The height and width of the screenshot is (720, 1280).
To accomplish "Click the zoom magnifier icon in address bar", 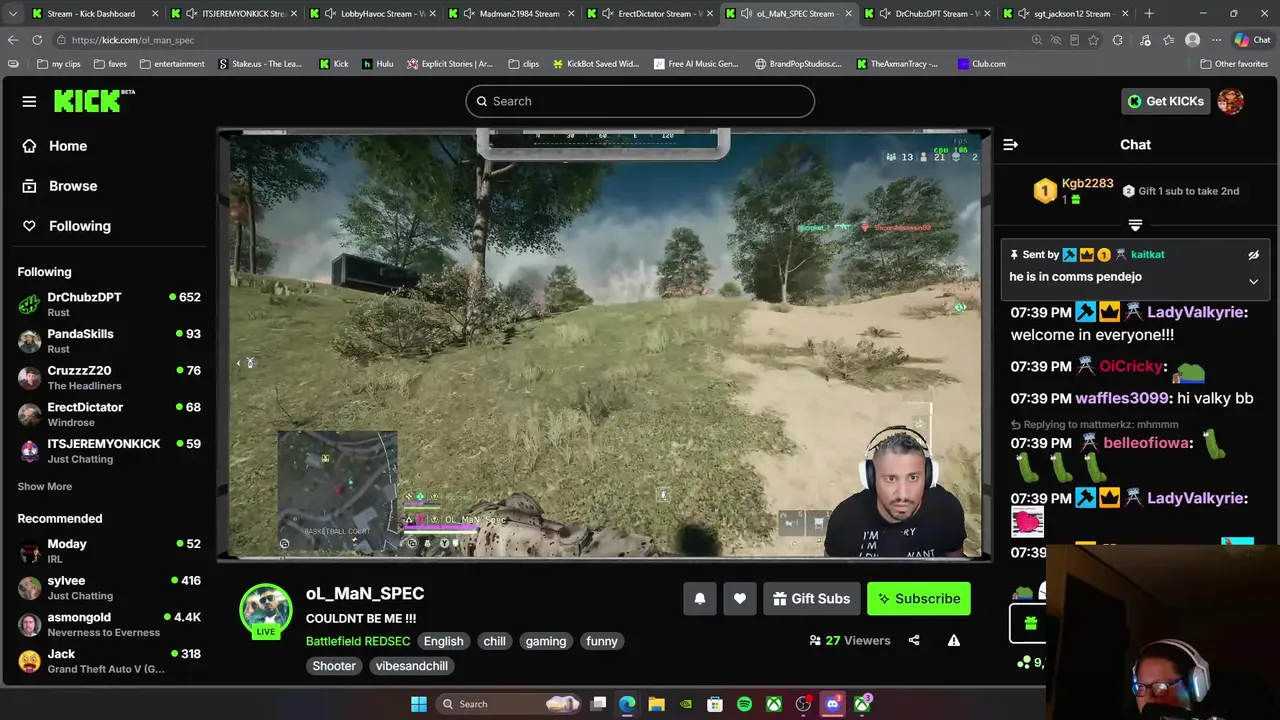I will tap(1037, 40).
